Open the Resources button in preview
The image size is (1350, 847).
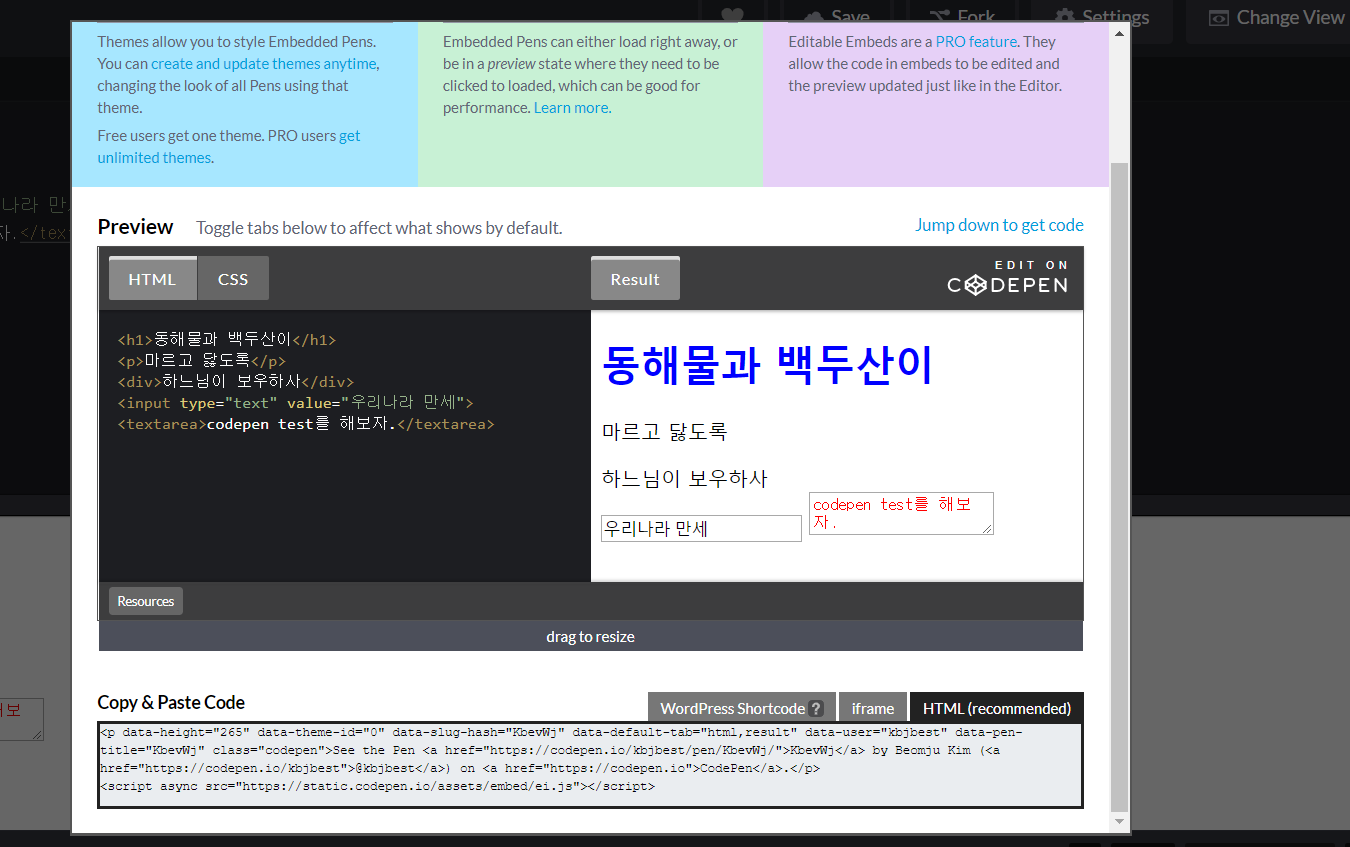(146, 601)
